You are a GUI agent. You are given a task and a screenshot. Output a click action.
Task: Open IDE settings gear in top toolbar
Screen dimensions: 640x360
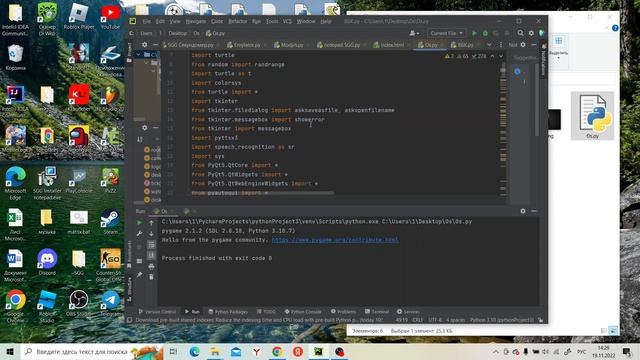531,33
